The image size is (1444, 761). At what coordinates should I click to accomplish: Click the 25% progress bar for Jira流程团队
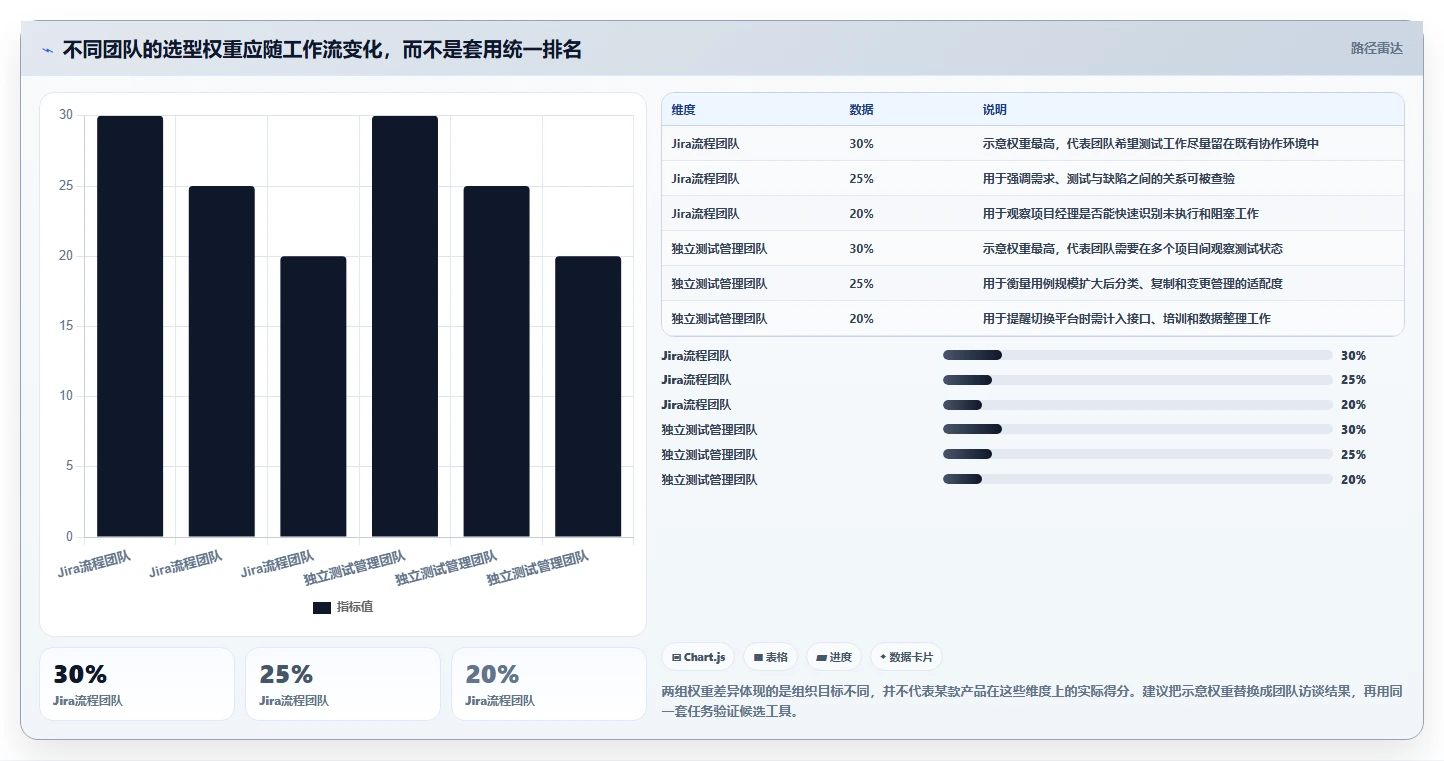pos(1137,380)
